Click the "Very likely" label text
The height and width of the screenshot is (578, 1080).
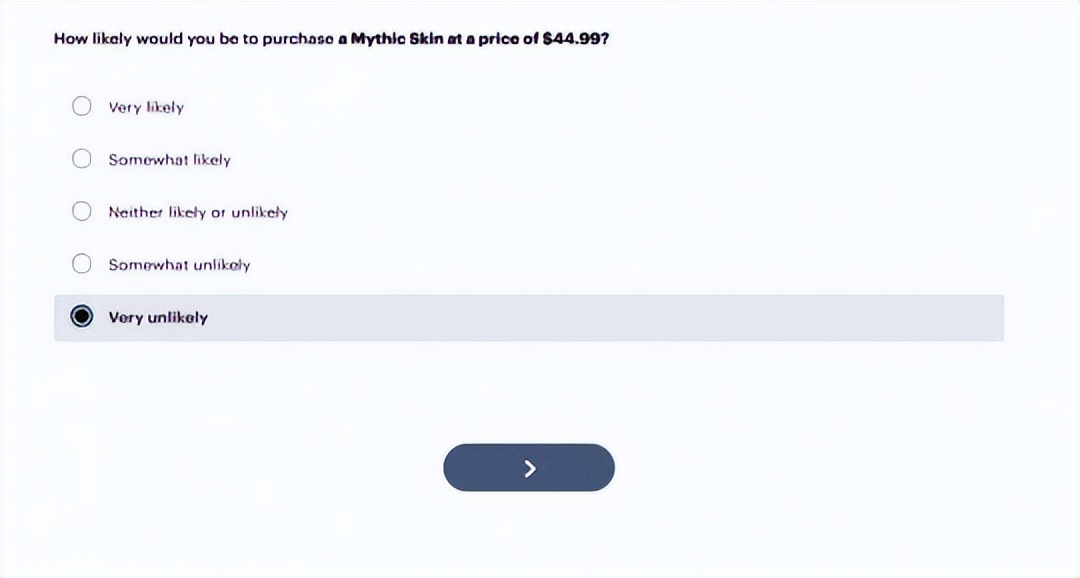[x=146, y=107]
